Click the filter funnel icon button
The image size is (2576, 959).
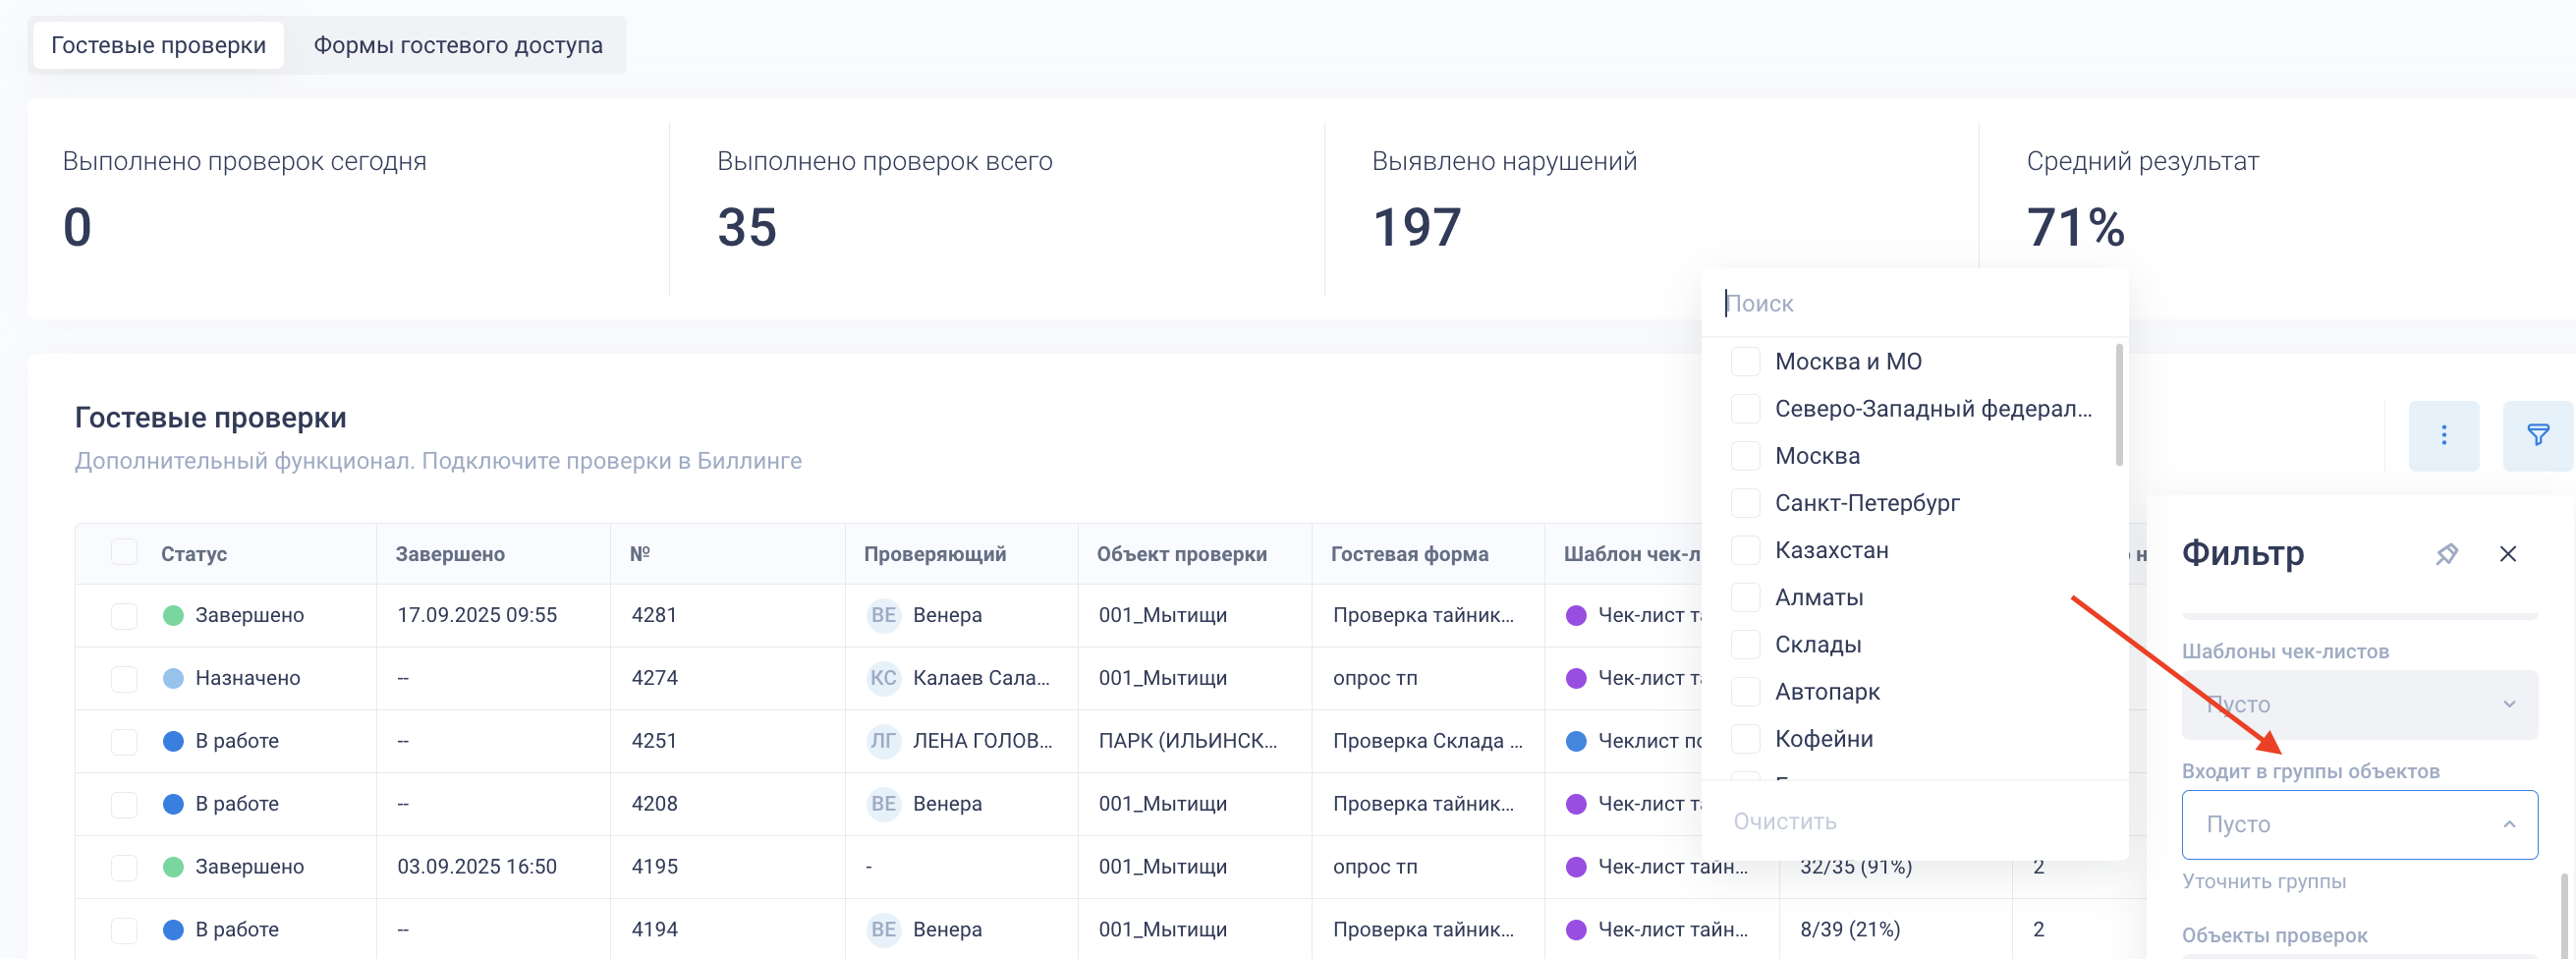[2536, 435]
